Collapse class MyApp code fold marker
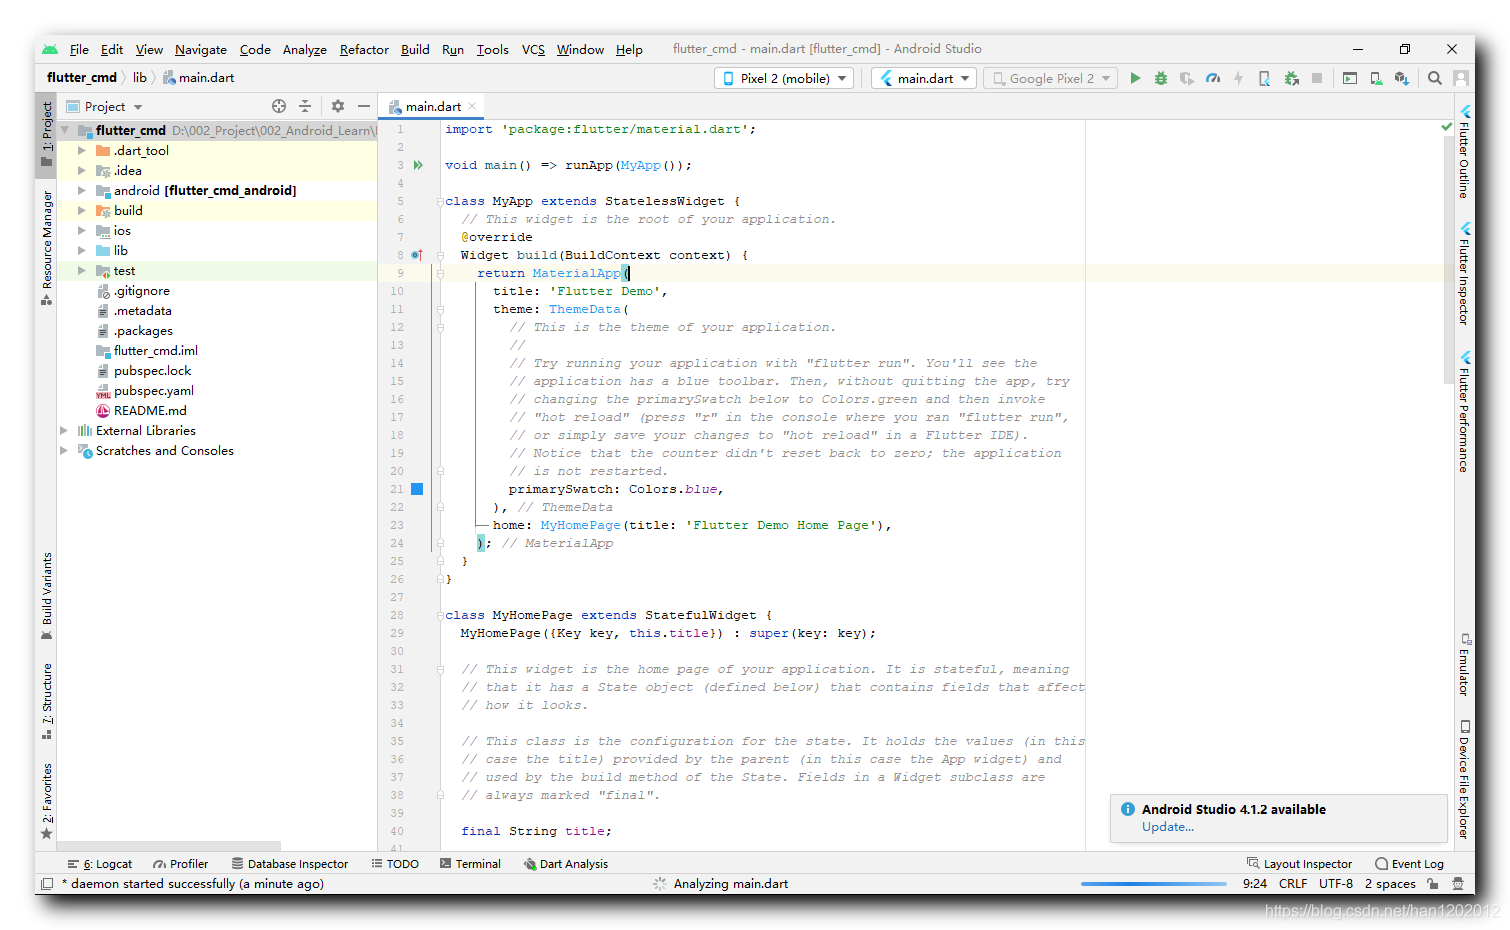The height and width of the screenshot is (930, 1510). 439,201
